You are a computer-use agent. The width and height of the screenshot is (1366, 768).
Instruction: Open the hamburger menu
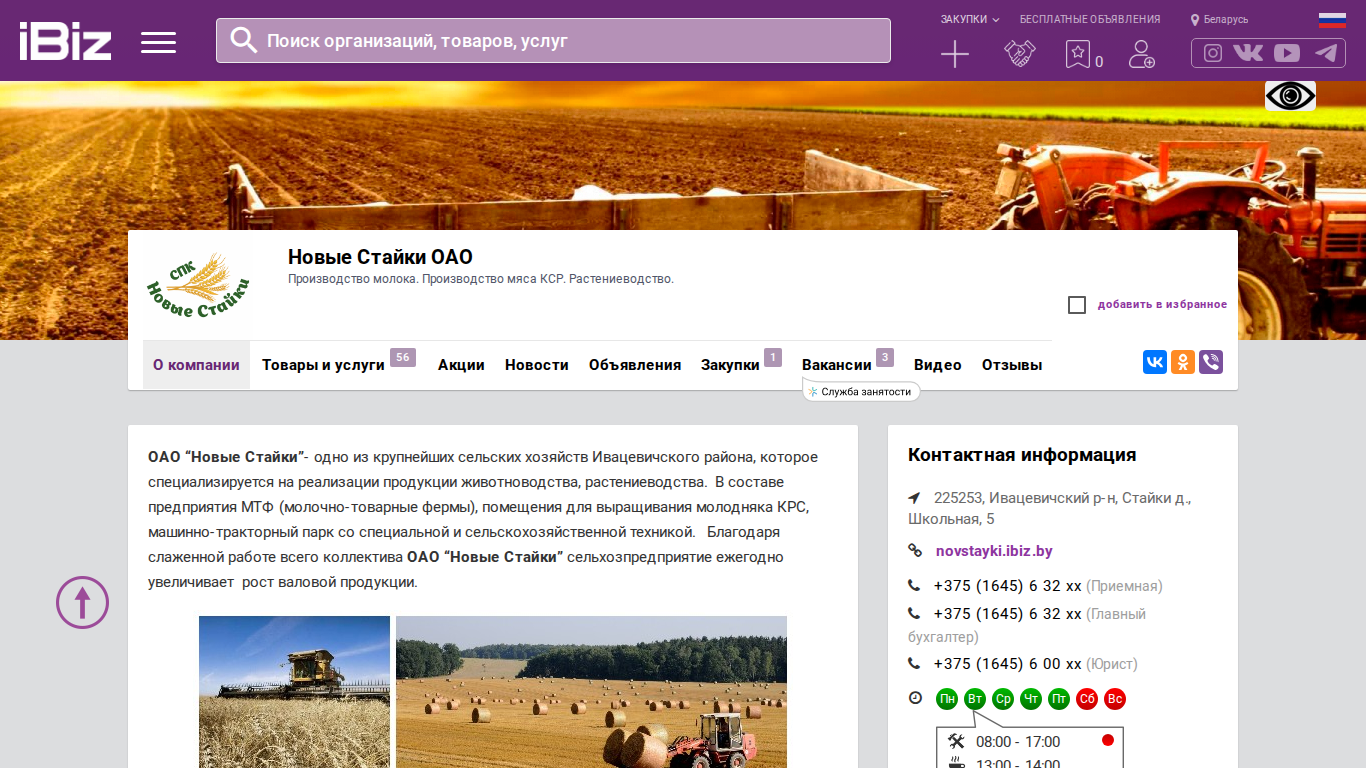pos(158,42)
